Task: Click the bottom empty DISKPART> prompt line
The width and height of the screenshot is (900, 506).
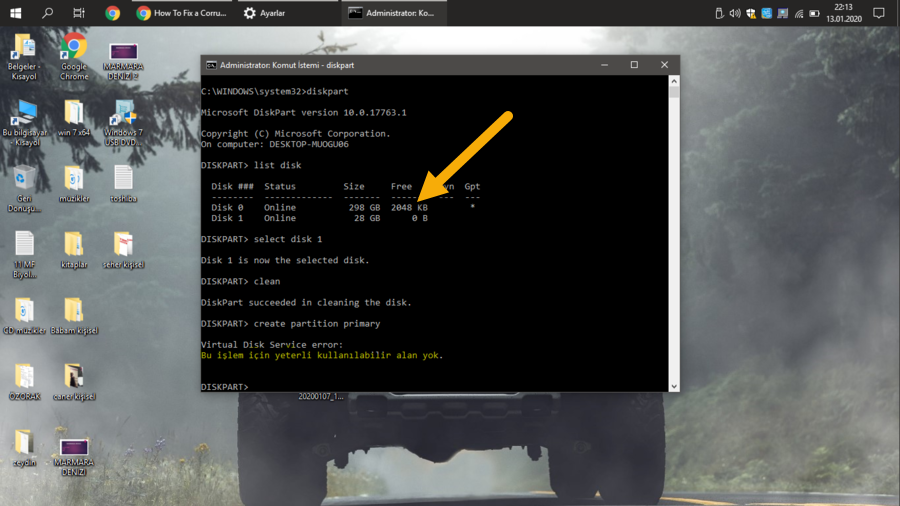Action: point(225,387)
